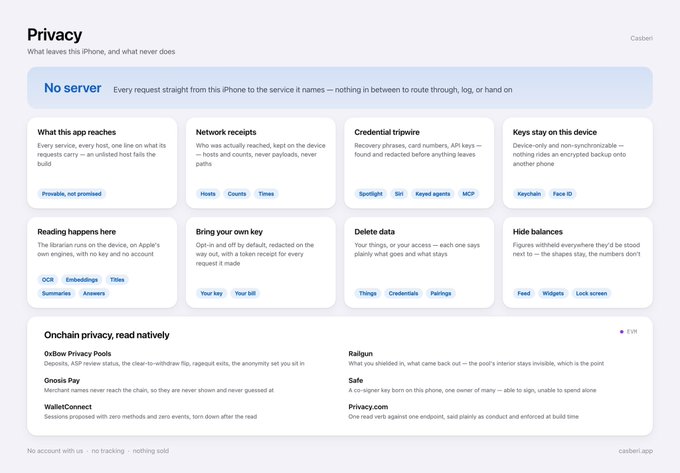
Task: Click the 'Widgets' tag
Action: point(553,294)
